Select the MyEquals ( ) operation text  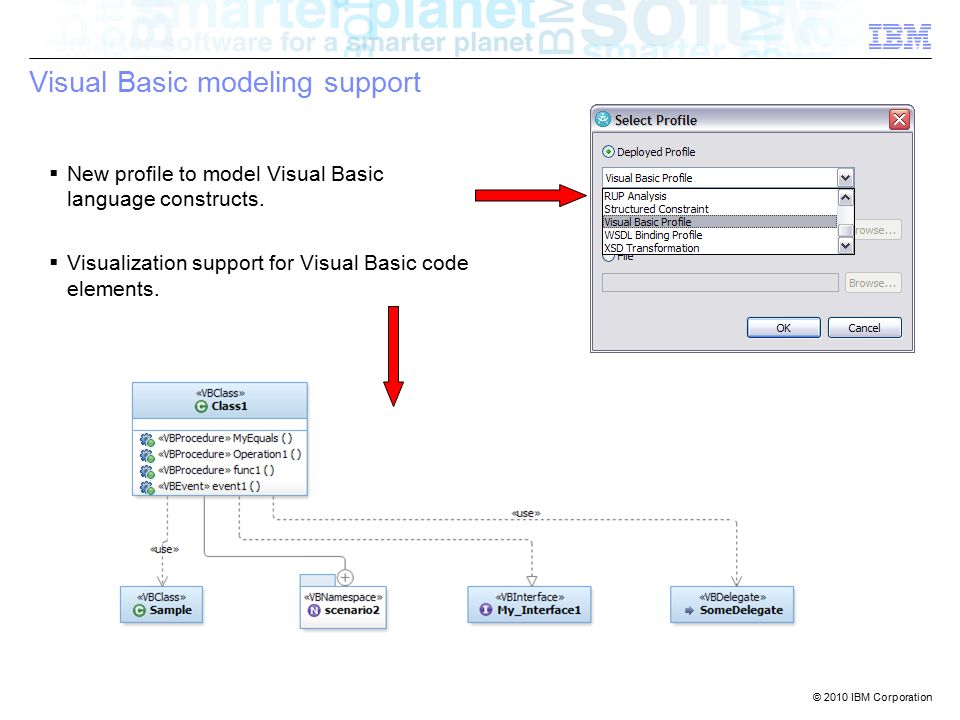coord(262,438)
